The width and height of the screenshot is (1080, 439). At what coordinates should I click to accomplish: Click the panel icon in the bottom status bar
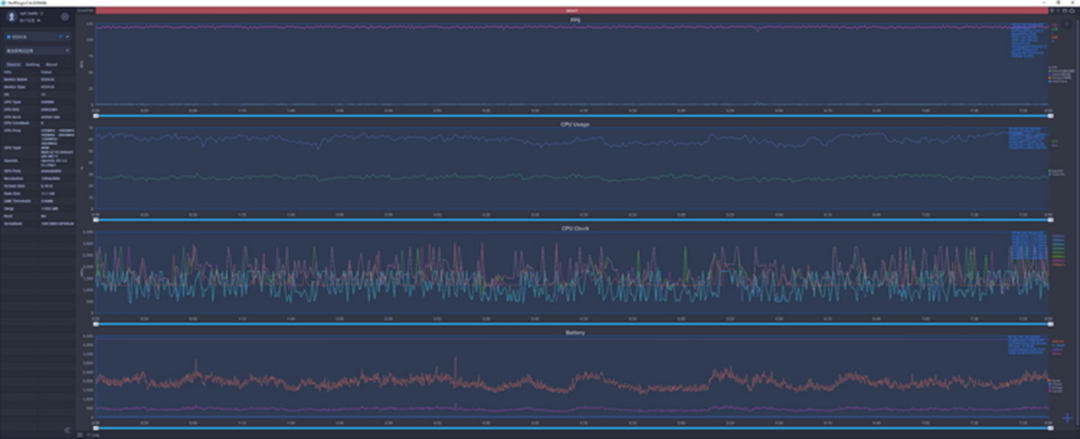pos(80,435)
